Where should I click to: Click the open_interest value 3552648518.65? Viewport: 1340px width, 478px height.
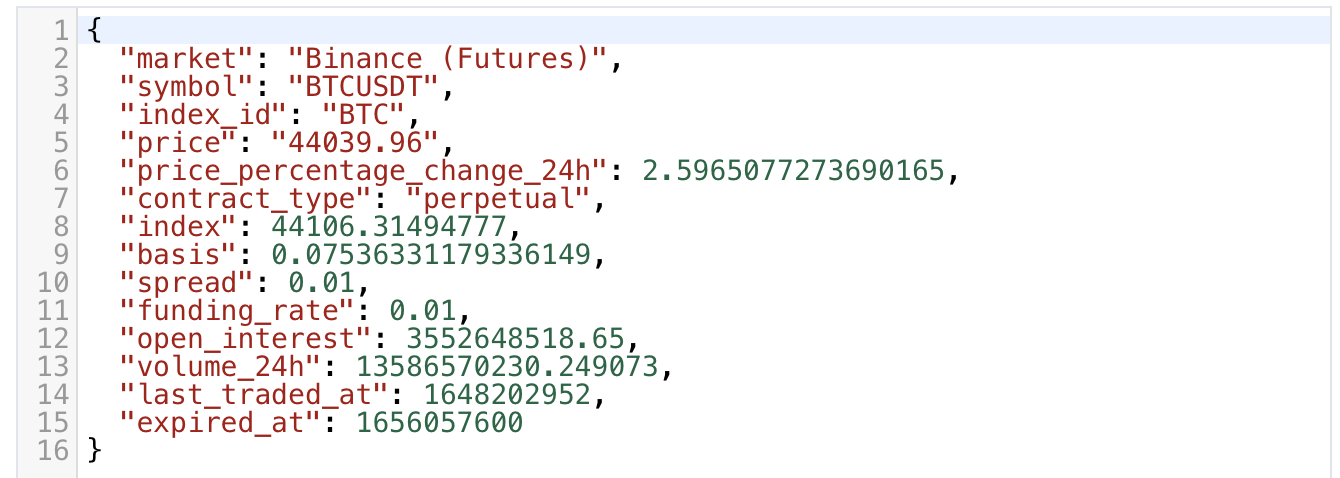507,339
